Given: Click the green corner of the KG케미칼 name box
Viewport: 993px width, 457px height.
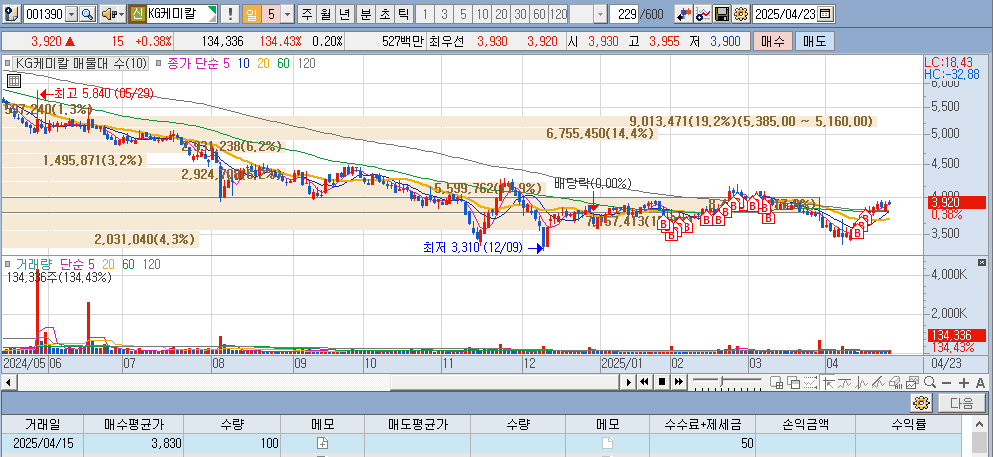Looking at the screenshot, I should pyautogui.click(x=213, y=9).
